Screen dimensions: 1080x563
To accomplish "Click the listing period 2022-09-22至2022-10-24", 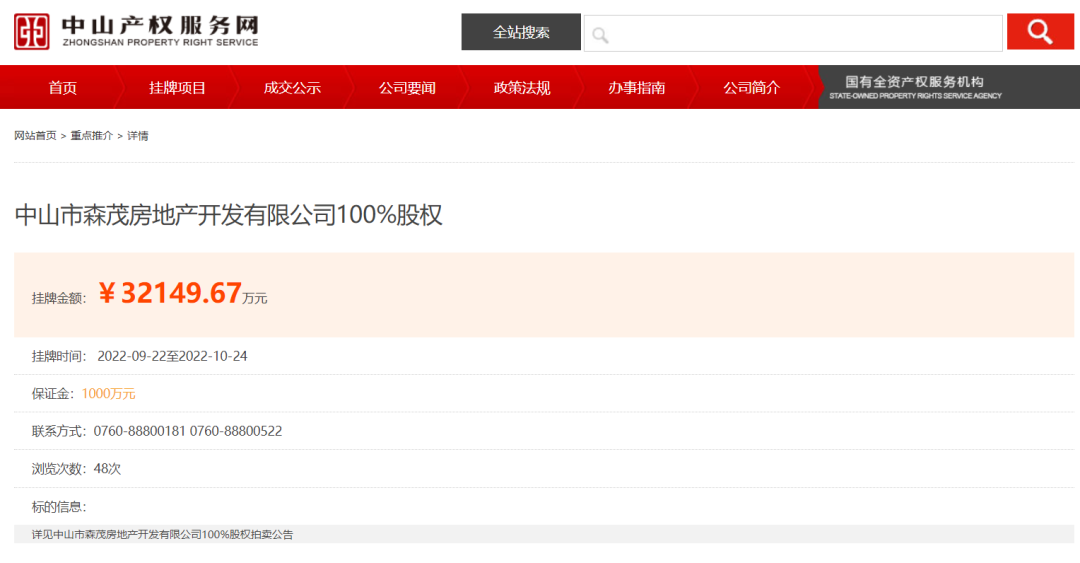I will 172,356.
